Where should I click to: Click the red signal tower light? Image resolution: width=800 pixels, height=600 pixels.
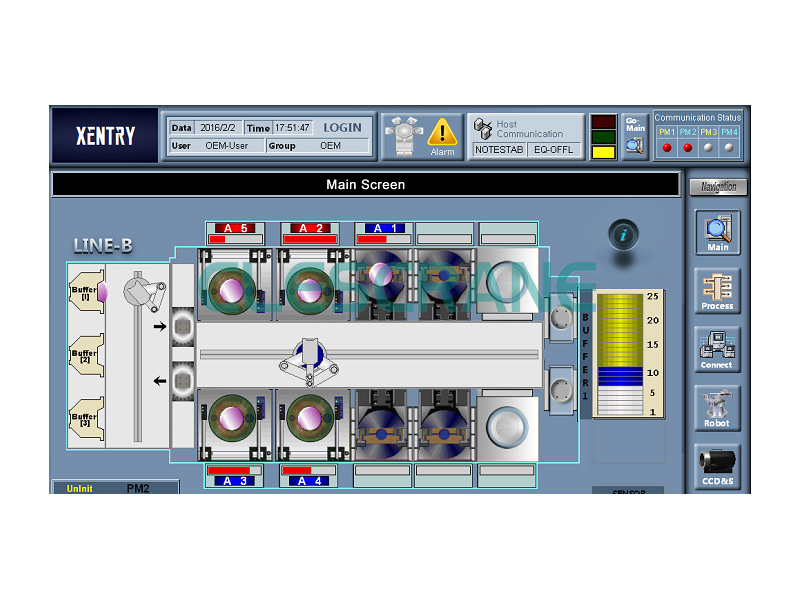pyautogui.click(x=603, y=122)
